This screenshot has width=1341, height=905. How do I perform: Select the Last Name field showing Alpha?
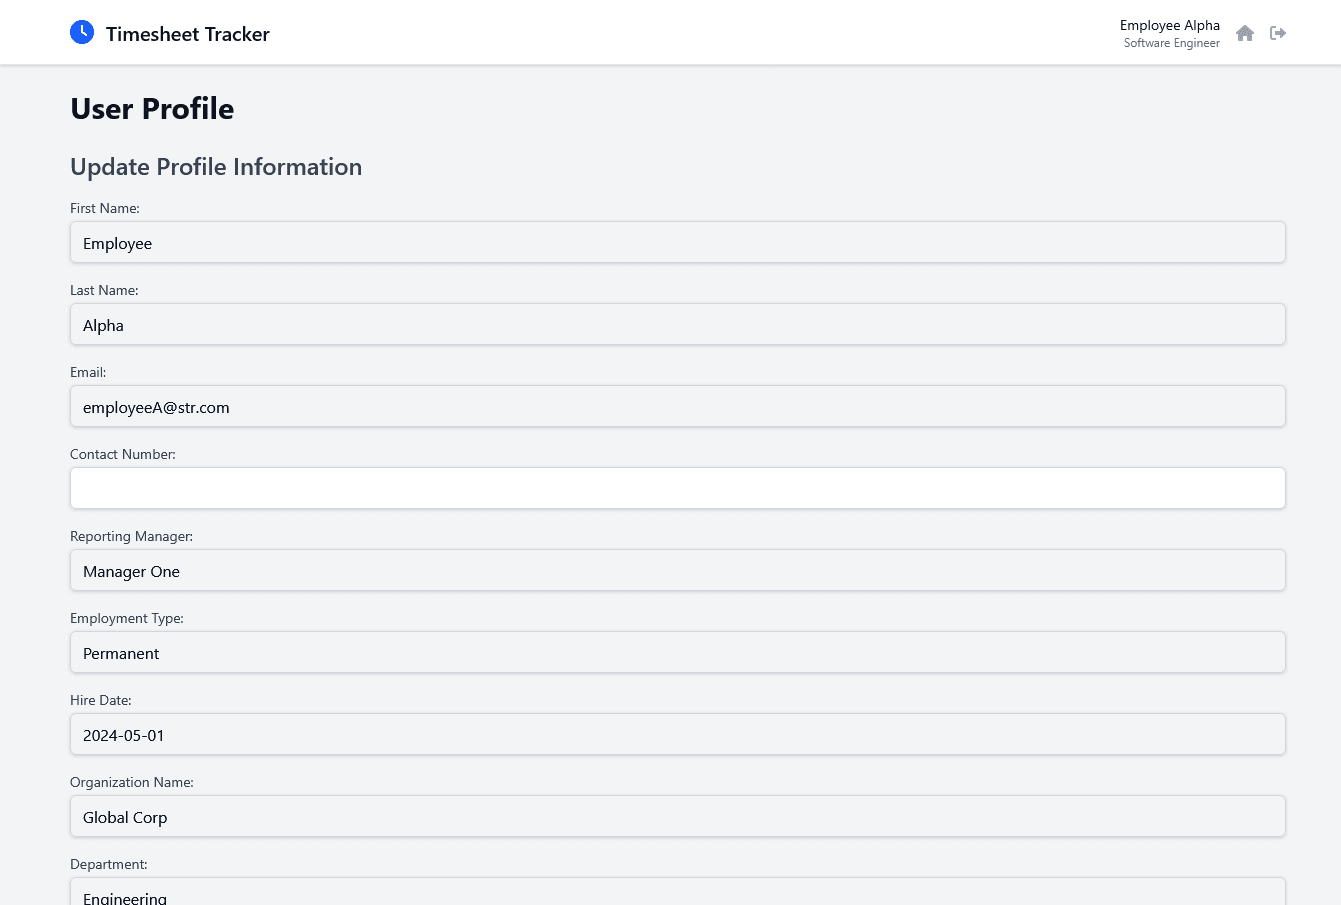point(677,324)
